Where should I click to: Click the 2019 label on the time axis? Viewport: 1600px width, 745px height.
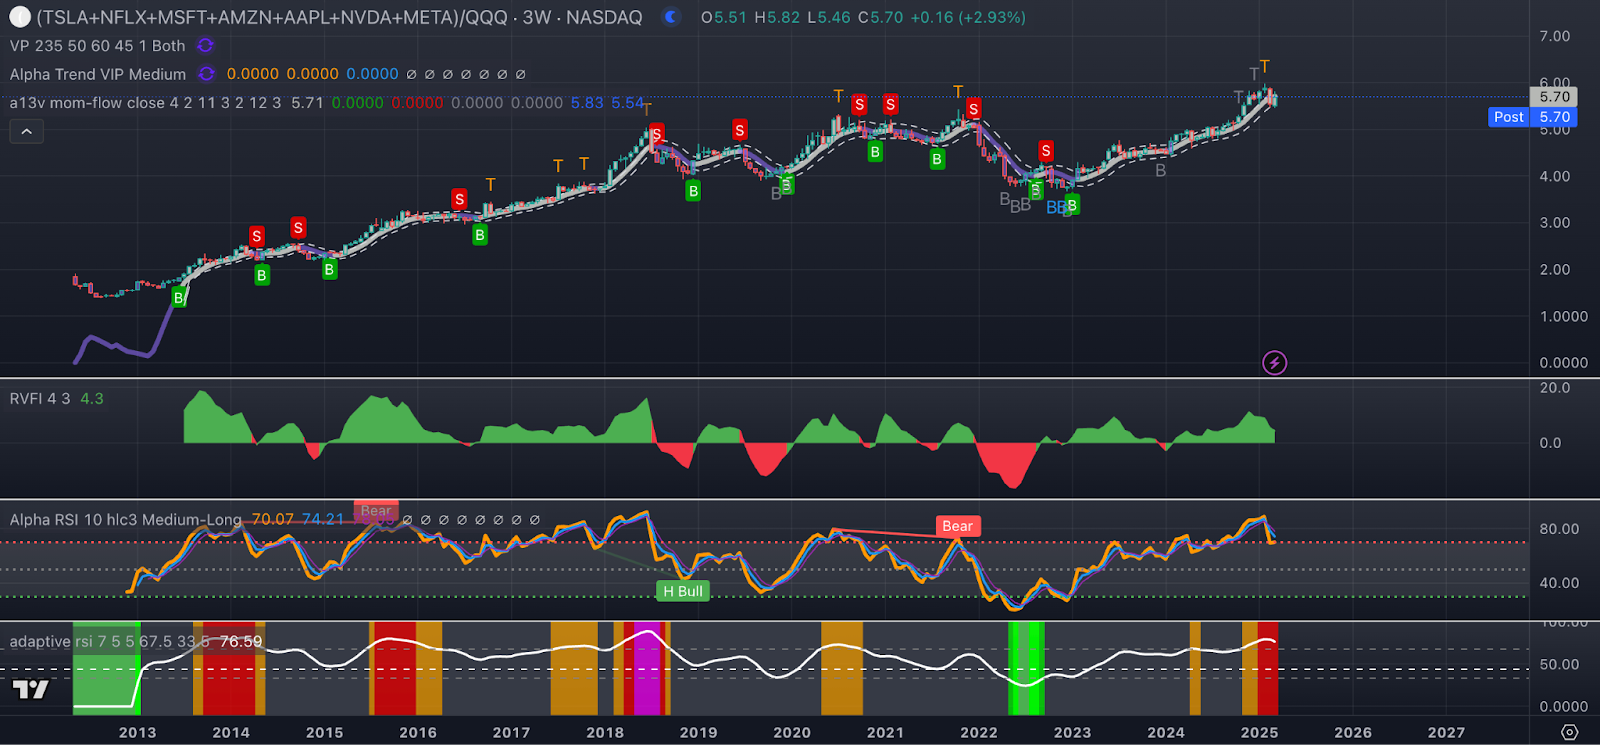pyautogui.click(x=699, y=732)
